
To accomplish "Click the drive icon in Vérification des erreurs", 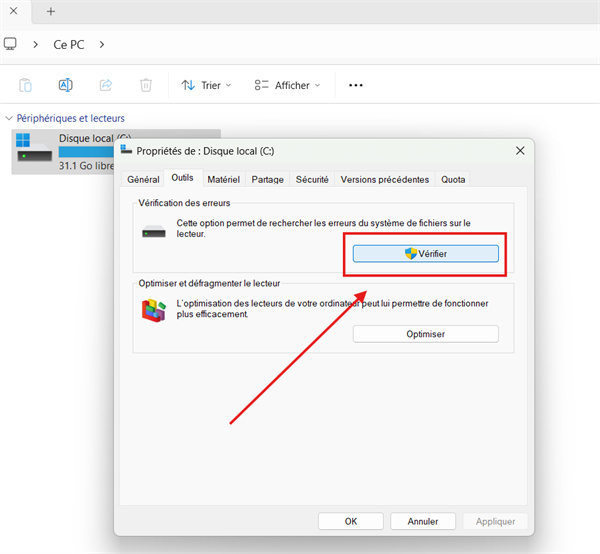I will (153, 231).
